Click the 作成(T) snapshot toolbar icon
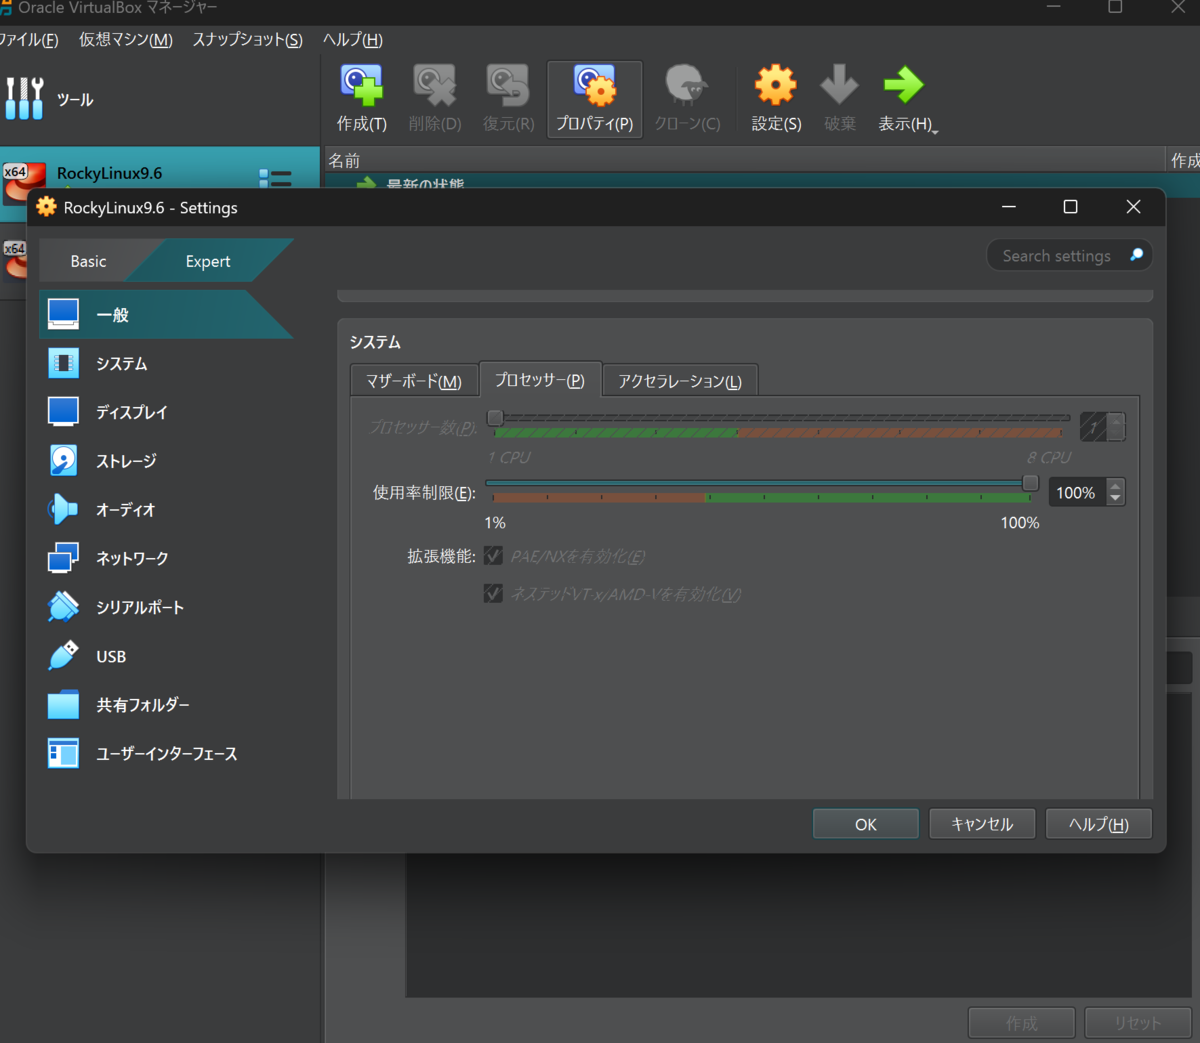Viewport: 1200px width, 1043px height. pyautogui.click(x=361, y=86)
